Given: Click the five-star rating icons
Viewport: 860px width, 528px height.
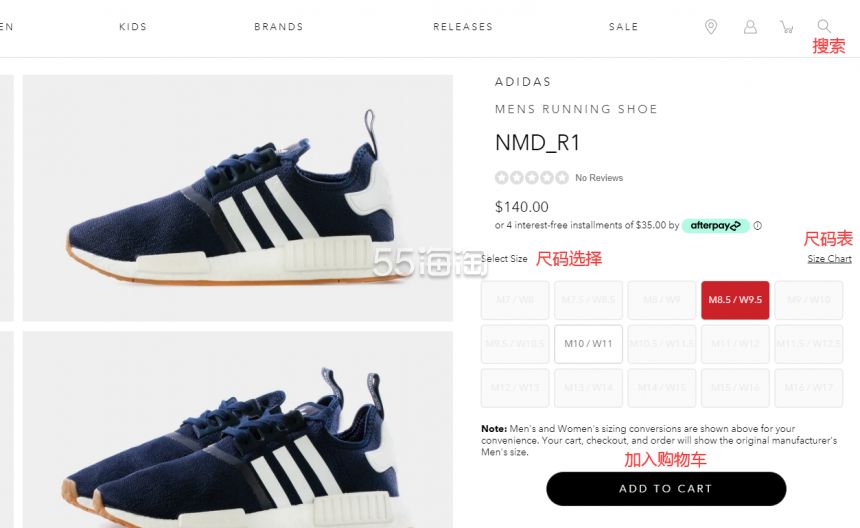Looking at the screenshot, I should point(531,178).
